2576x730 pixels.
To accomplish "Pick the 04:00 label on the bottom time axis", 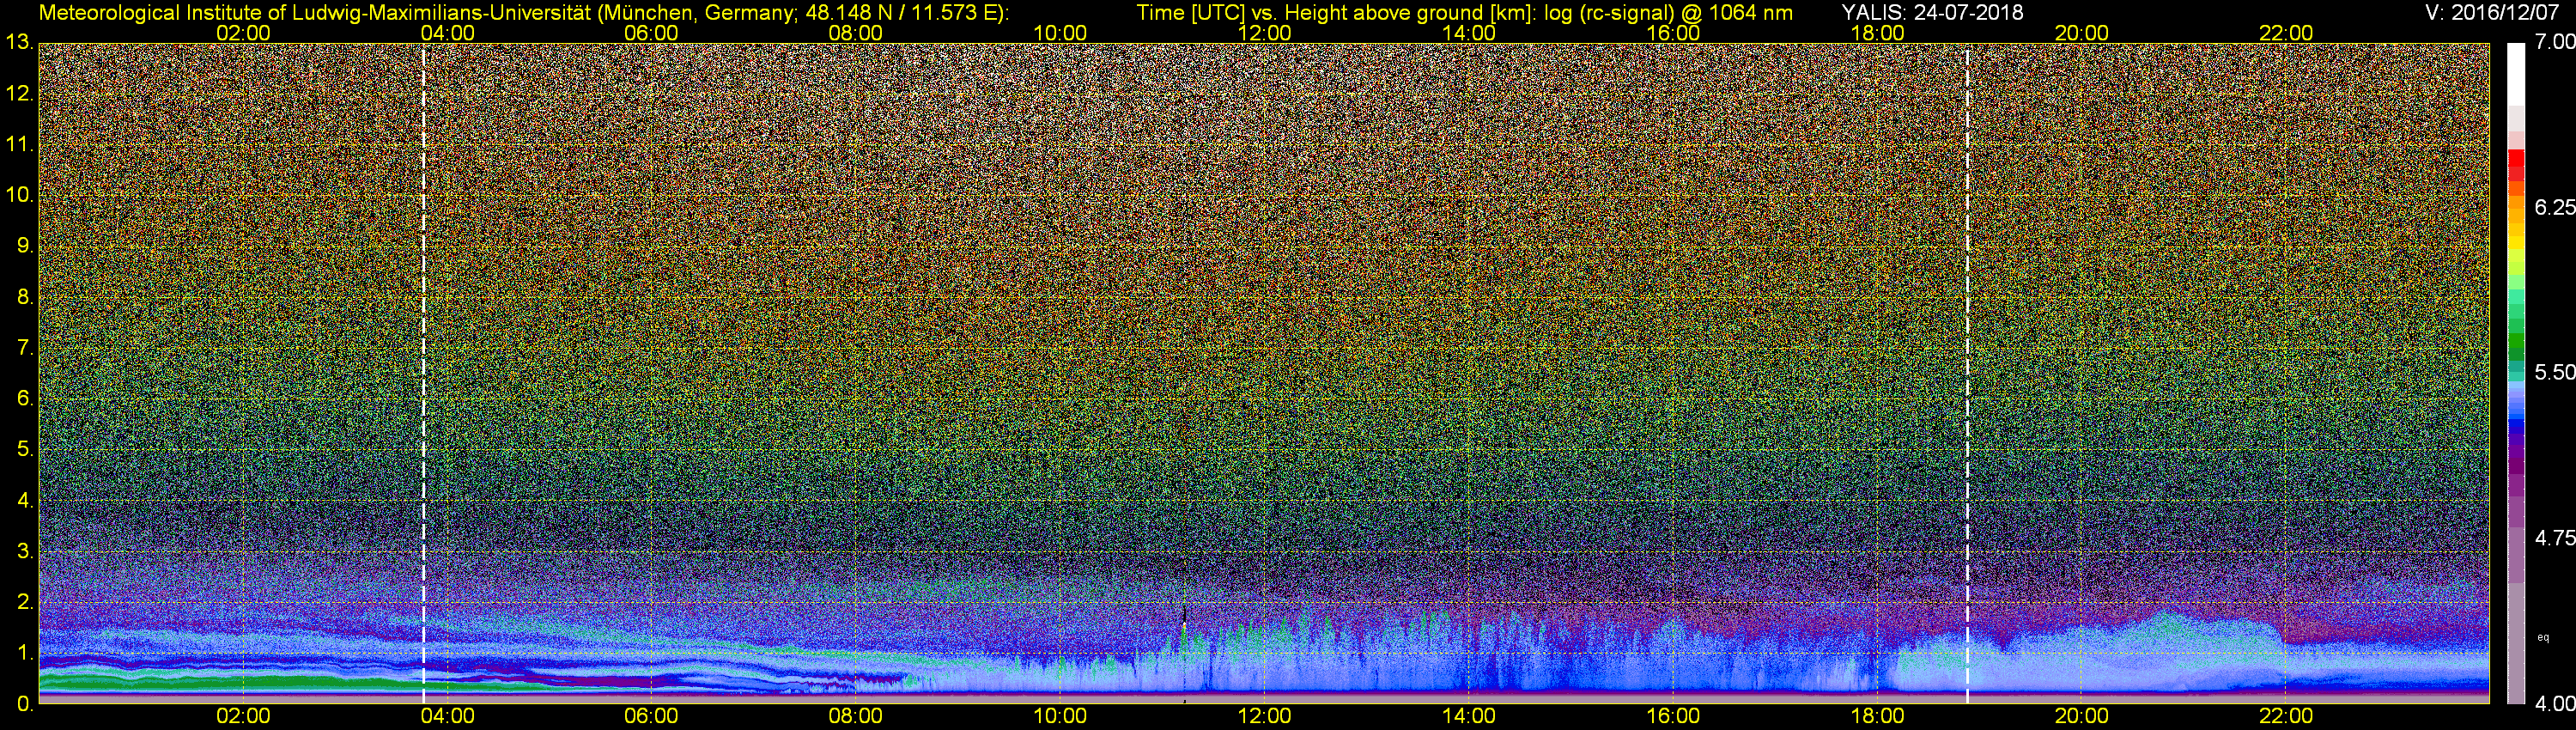I will click(x=447, y=717).
